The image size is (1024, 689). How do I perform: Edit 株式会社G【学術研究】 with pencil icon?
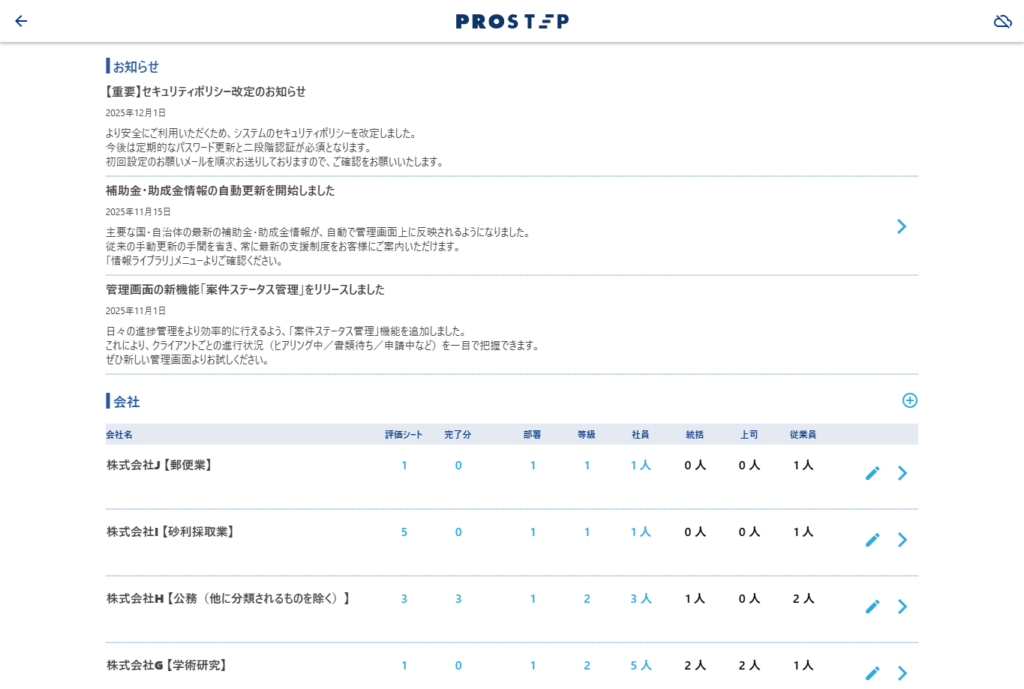(872, 673)
